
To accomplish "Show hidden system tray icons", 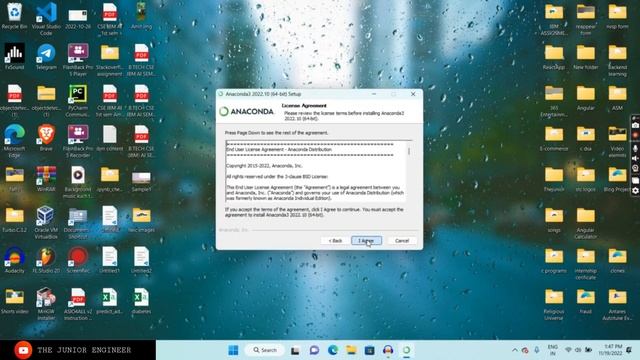I will pyautogui.click(x=515, y=350).
